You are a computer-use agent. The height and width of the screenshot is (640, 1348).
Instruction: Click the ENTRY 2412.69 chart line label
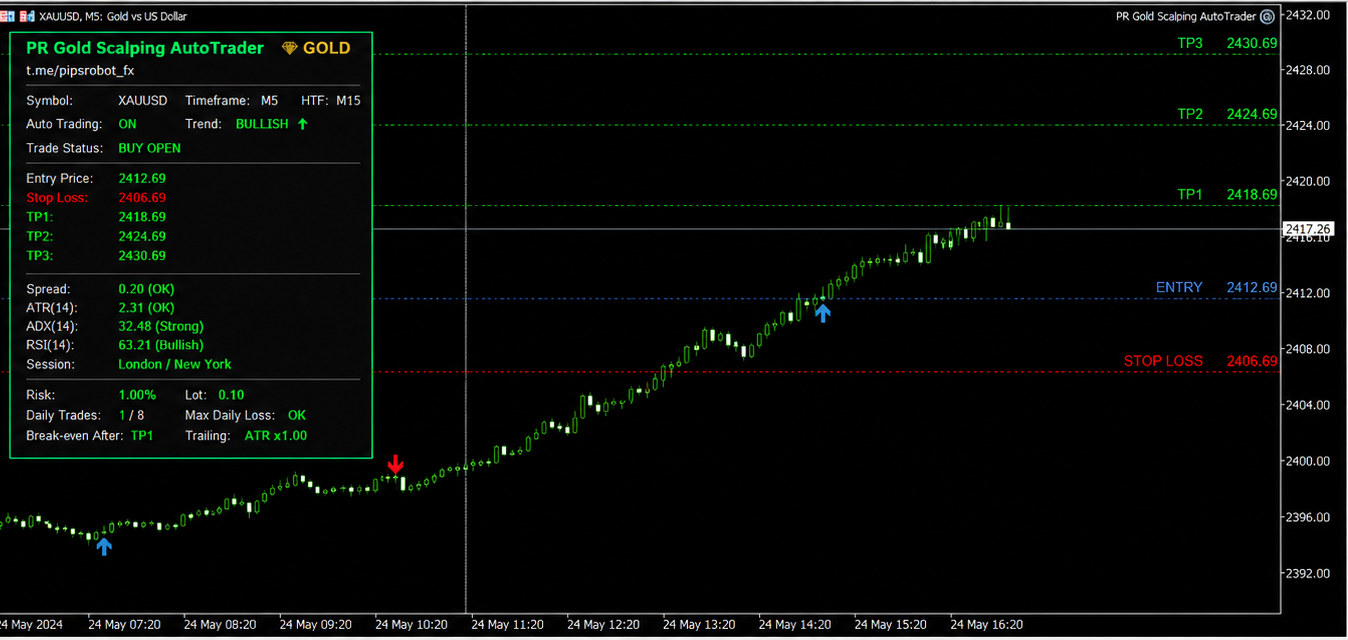coord(1217,287)
